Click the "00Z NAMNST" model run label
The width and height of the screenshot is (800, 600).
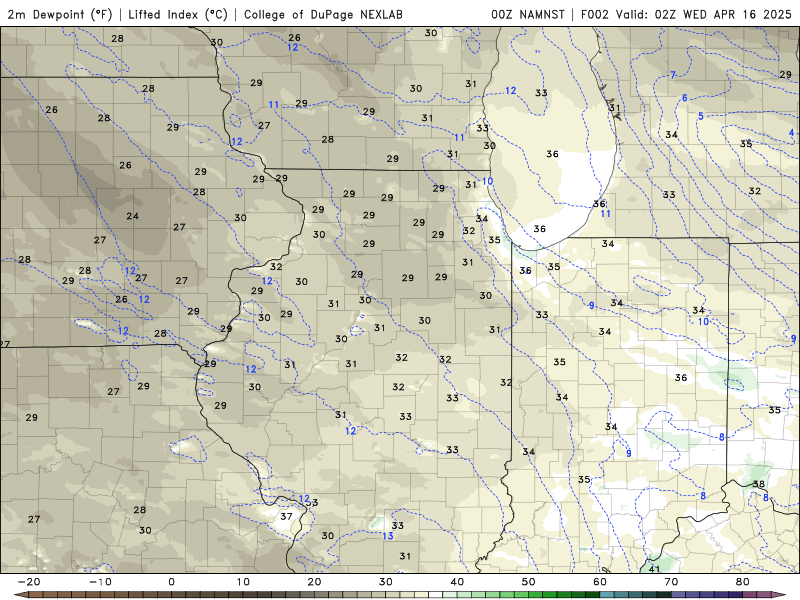pos(528,14)
